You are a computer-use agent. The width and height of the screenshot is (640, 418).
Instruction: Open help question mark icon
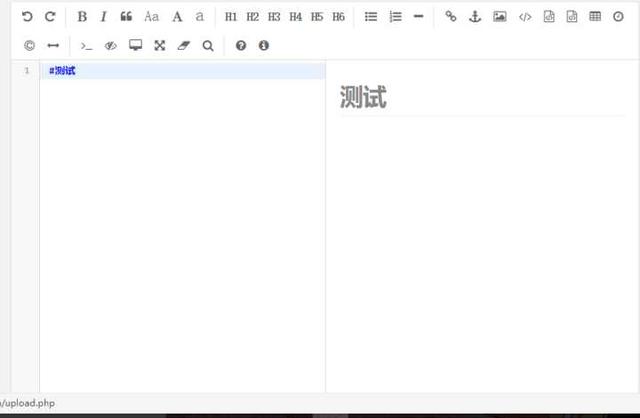tap(241, 45)
